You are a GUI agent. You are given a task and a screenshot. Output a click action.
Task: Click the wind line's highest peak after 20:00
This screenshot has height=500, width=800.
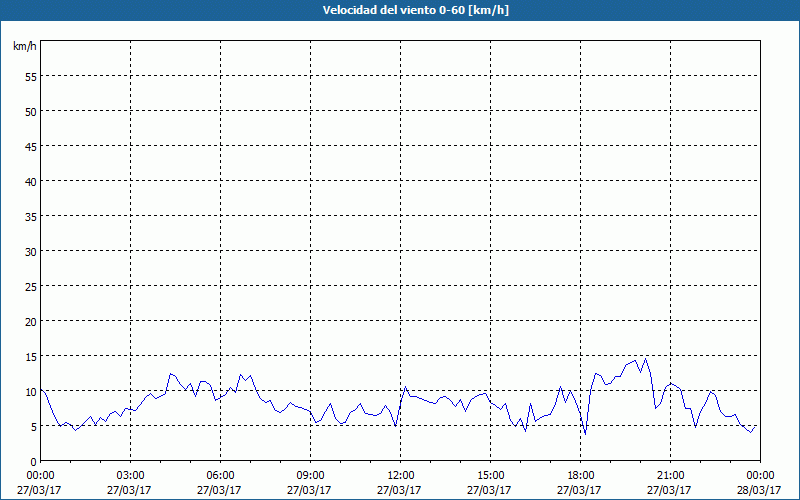click(646, 358)
